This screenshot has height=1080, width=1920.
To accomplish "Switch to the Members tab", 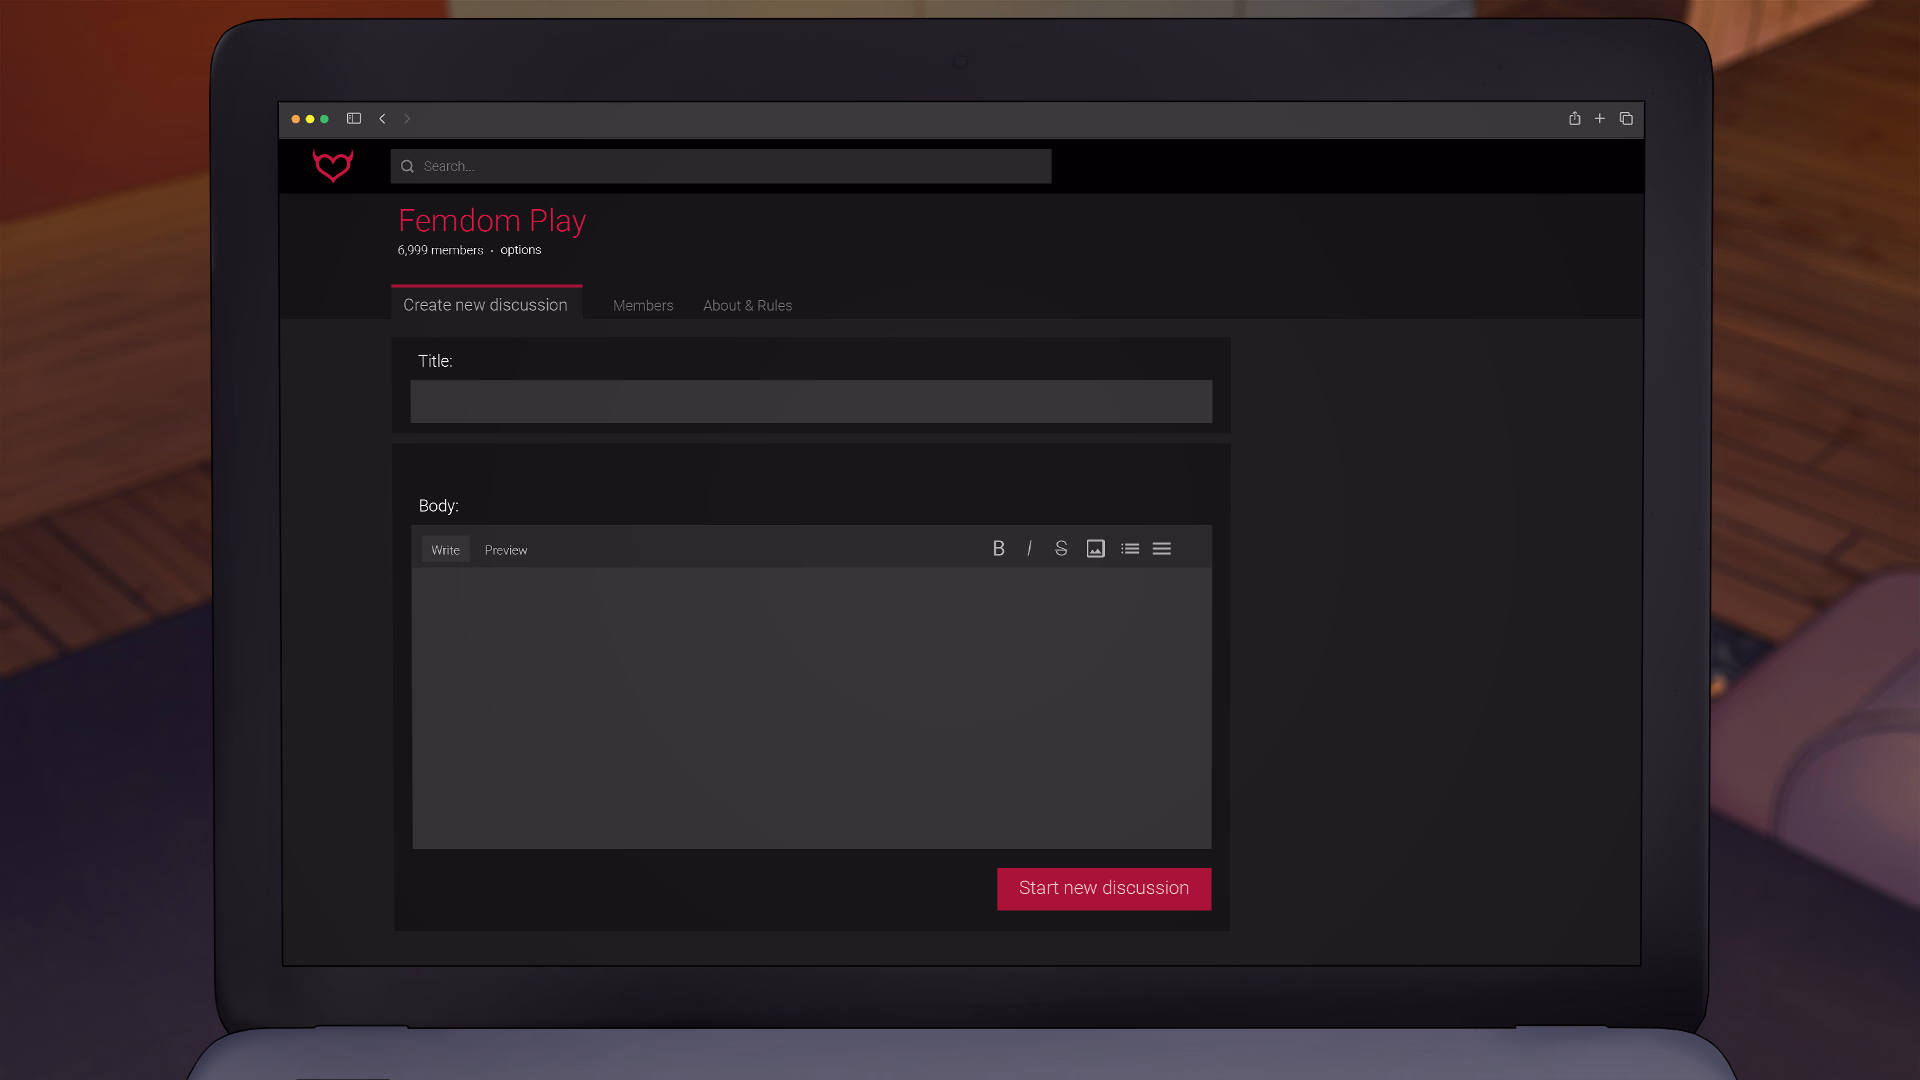I will 643,305.
